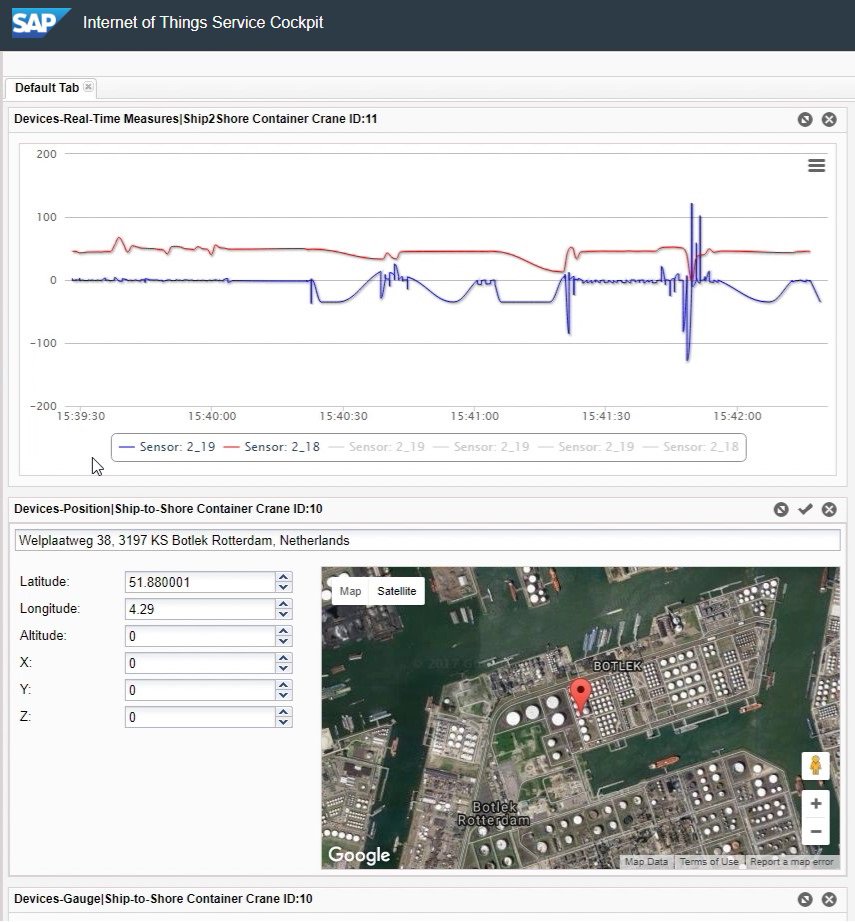The height and width of the screenshot is (922, 855).
Task: Decrease Latitude with down arrow
Action: pos(283,587)
